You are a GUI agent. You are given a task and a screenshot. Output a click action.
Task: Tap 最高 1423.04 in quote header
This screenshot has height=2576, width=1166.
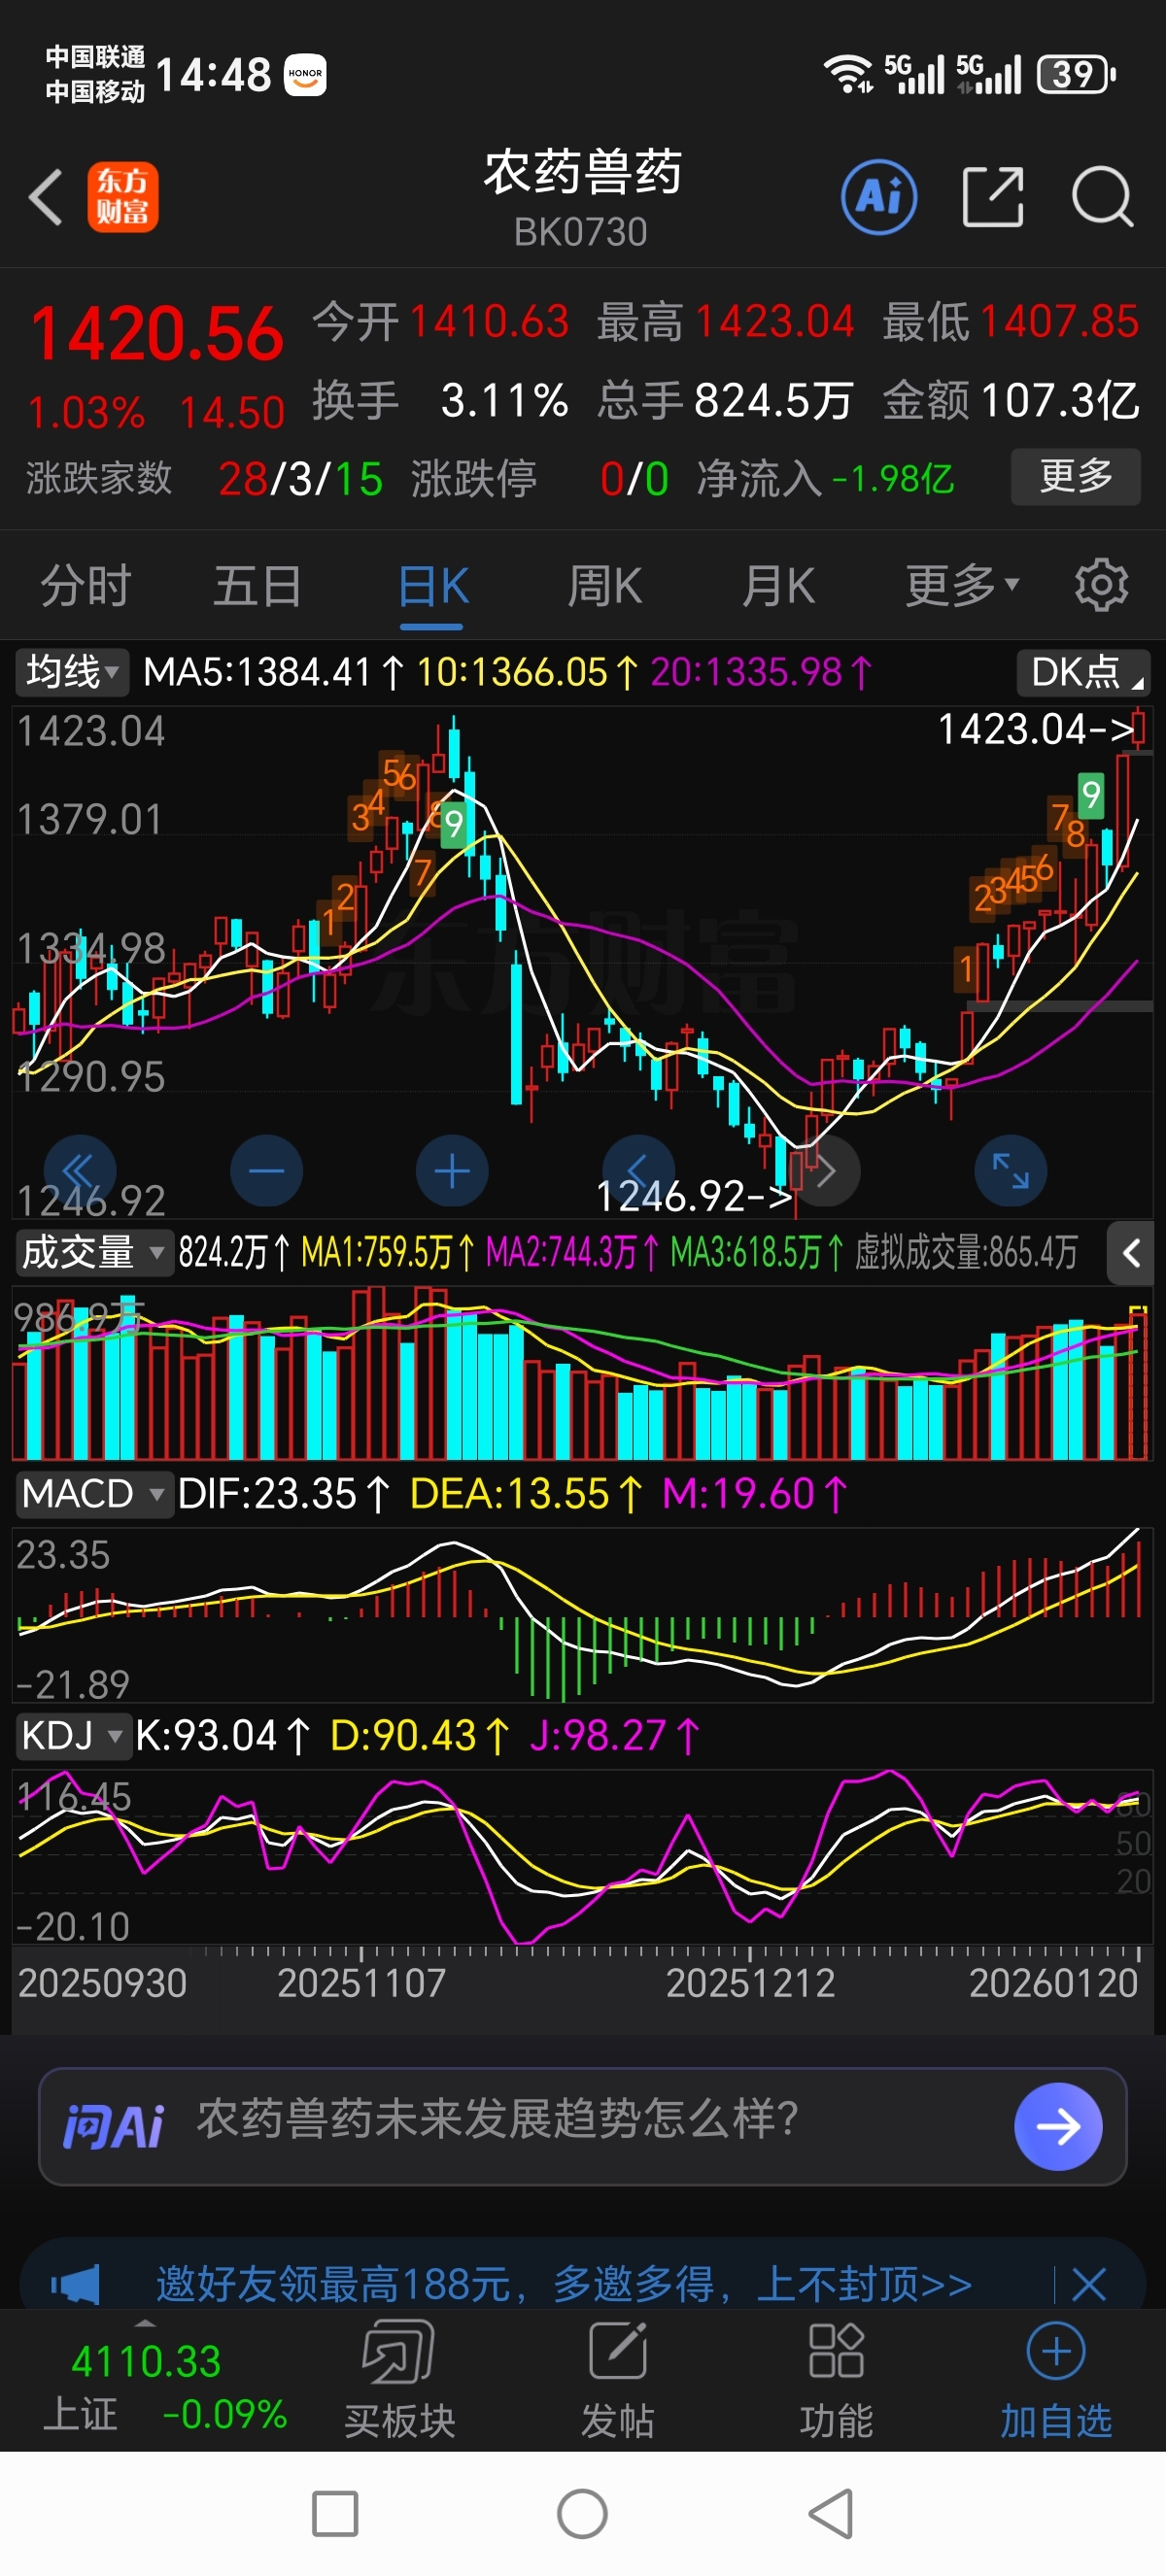coord(726,322)
